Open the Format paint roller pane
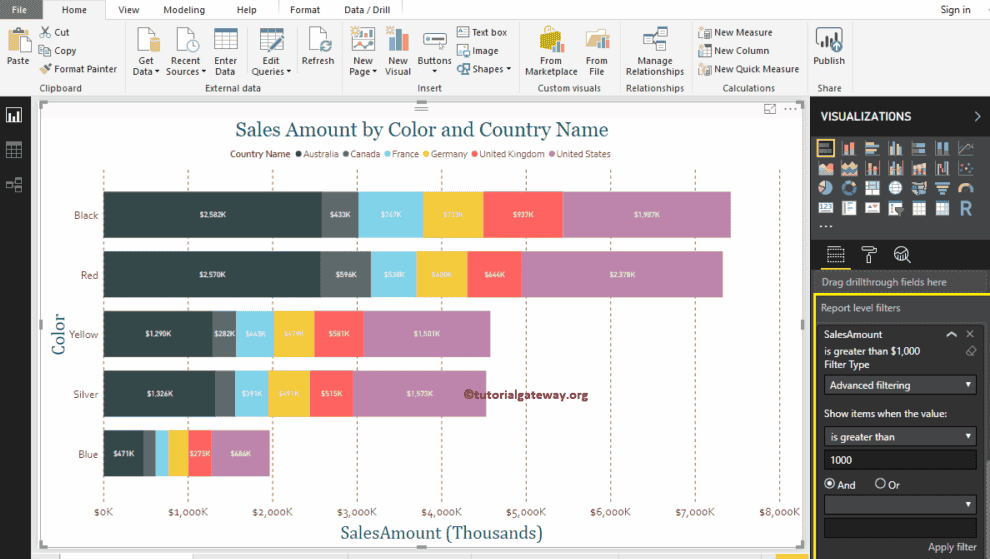990x559 pixels. point(869,255)
